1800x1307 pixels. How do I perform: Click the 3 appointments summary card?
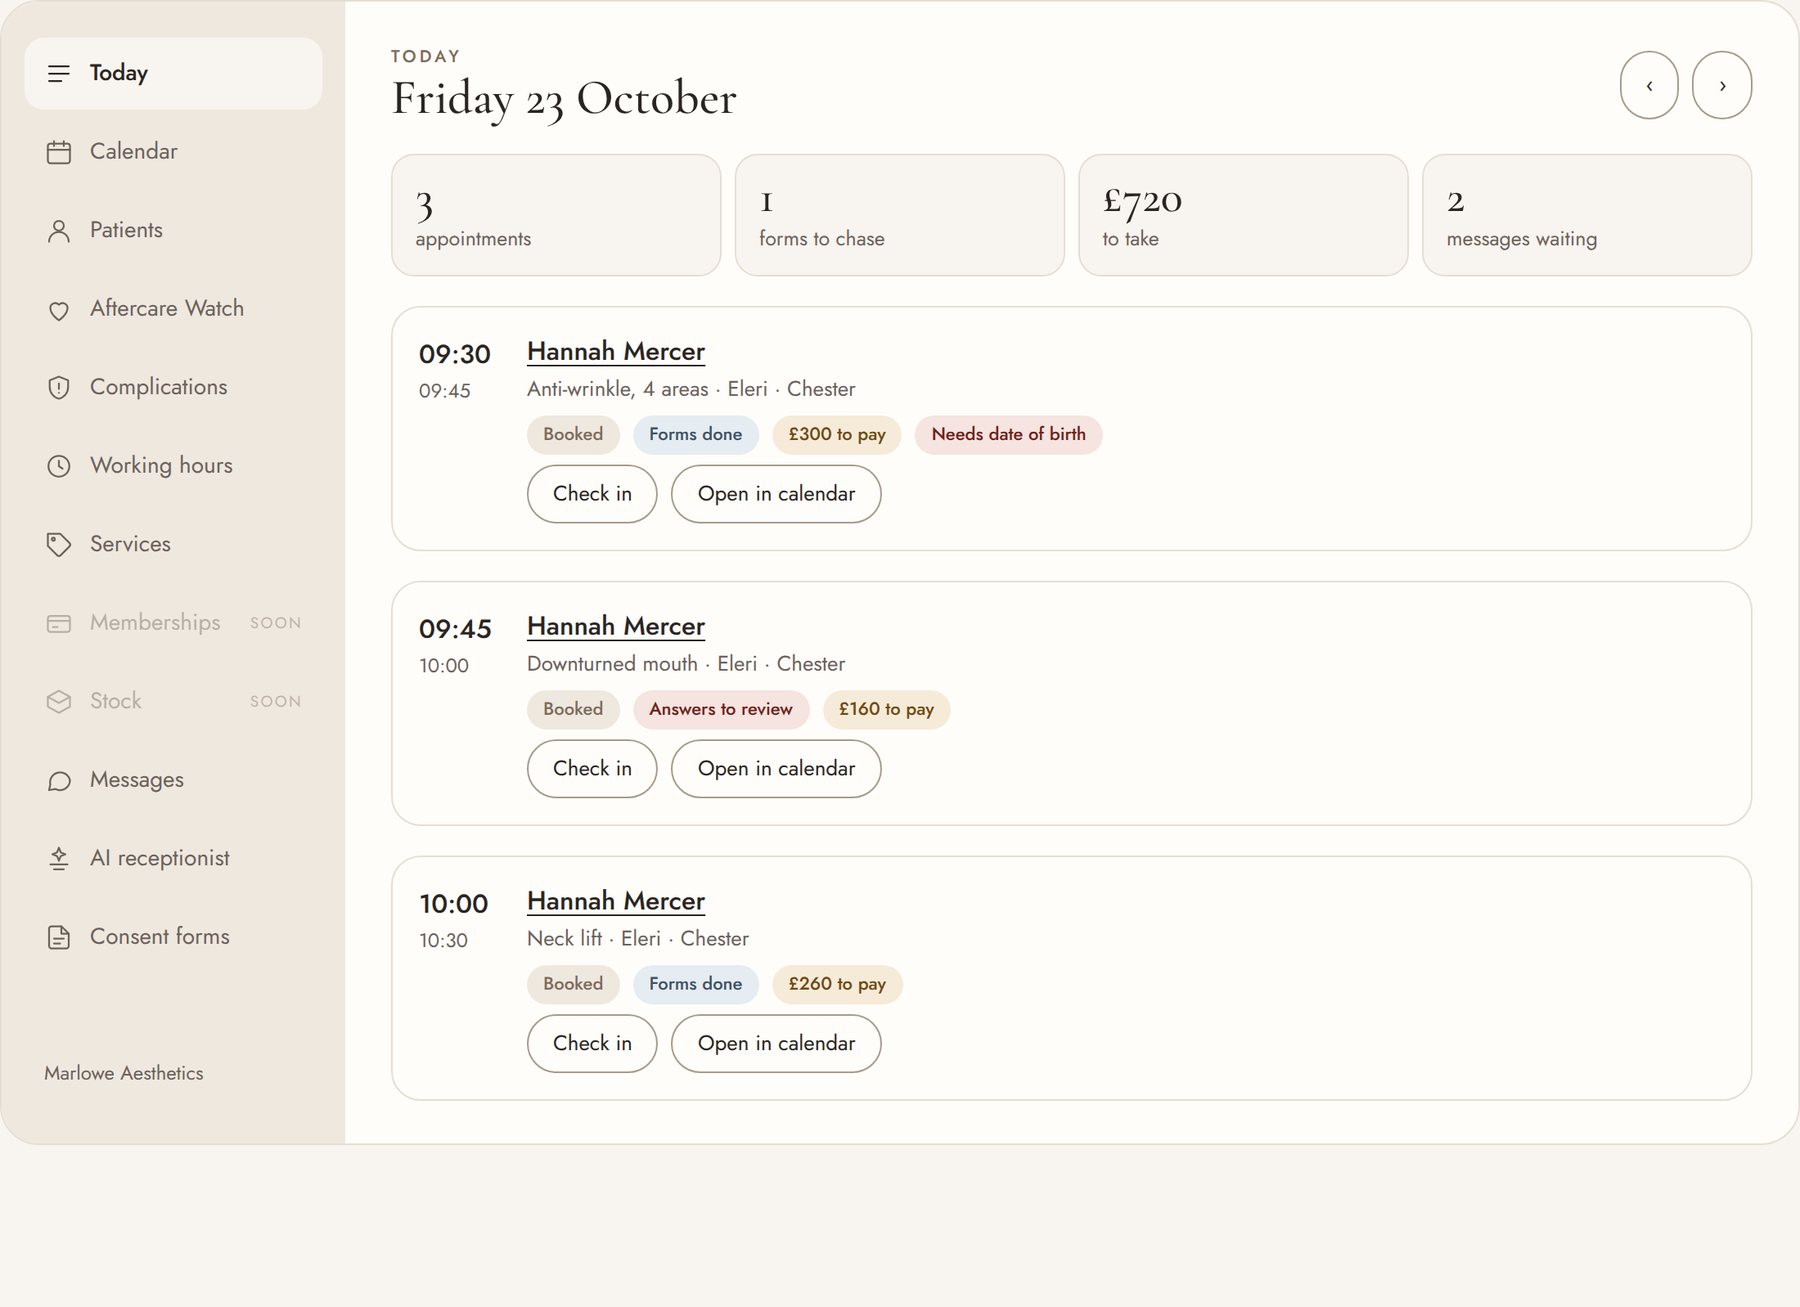pyautogui.click(x=556, y=215)
